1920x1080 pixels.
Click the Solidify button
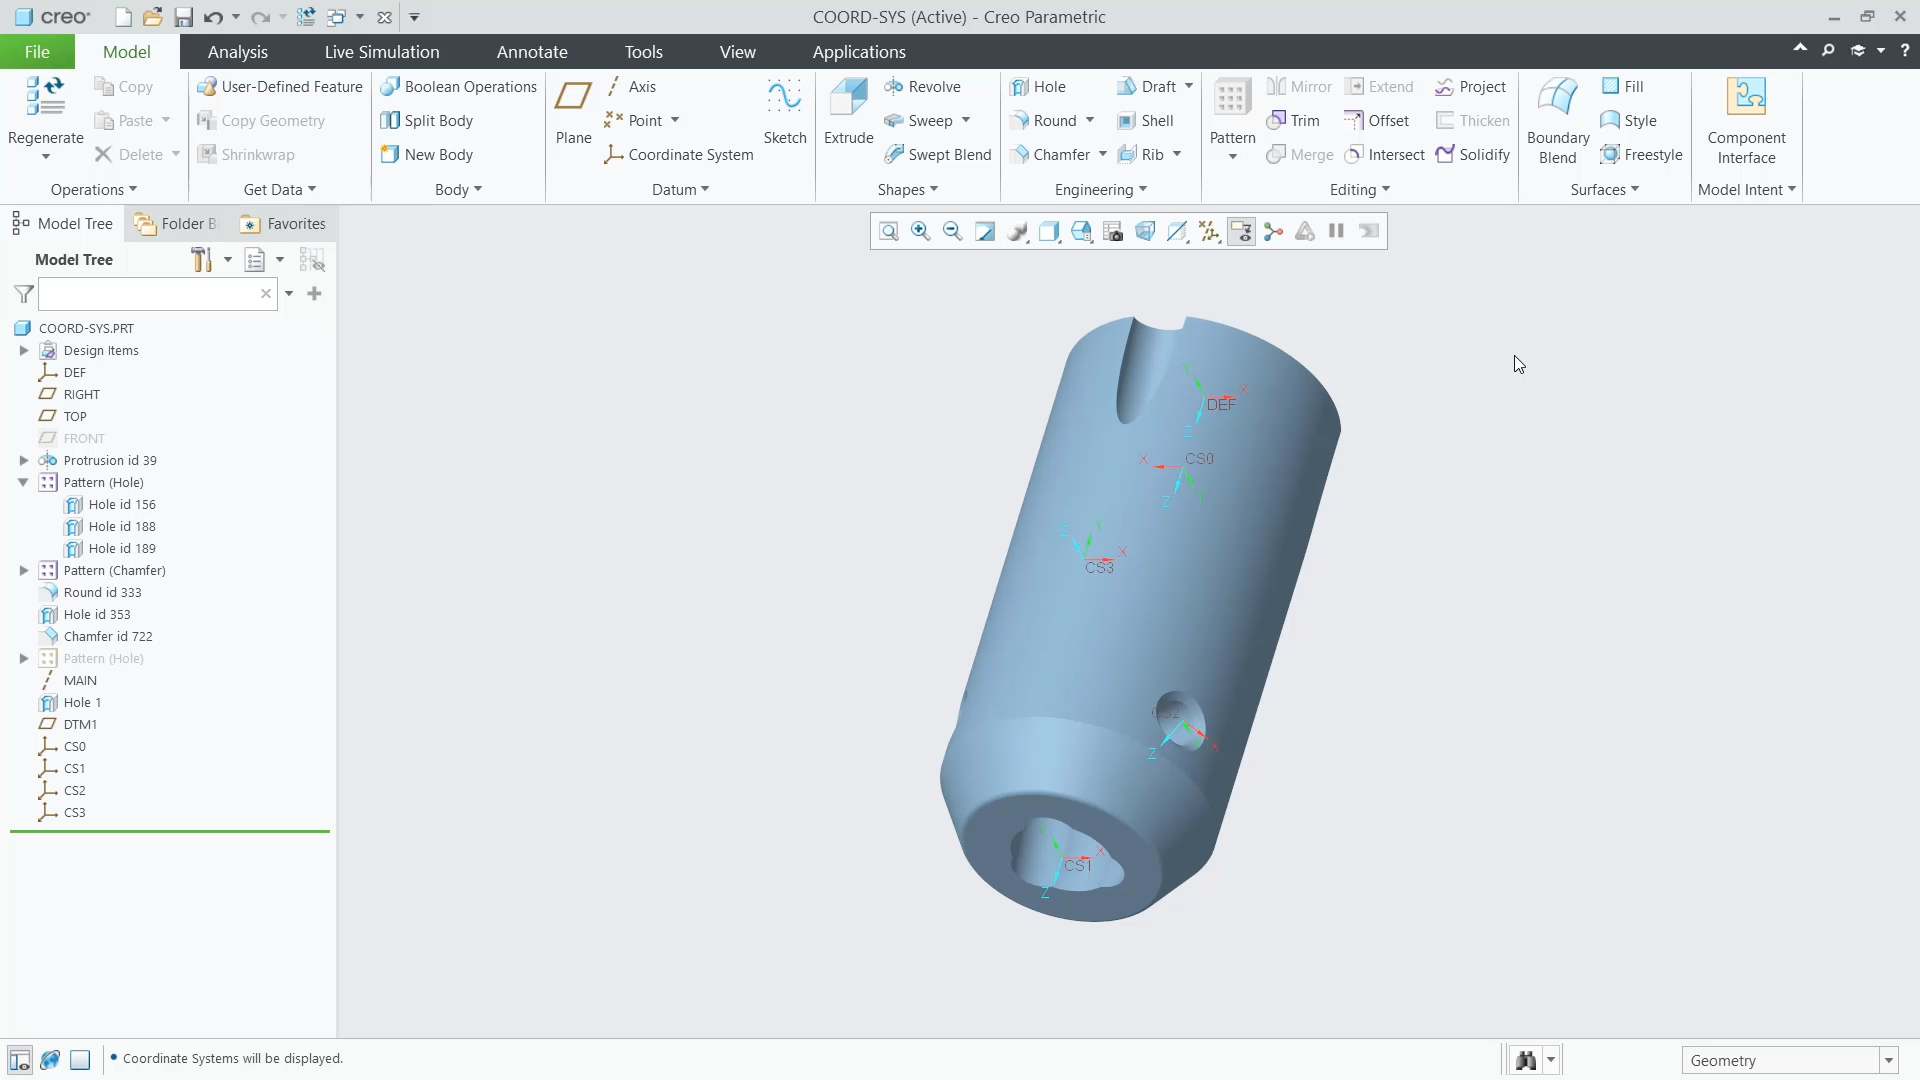tap(1472, 155)
